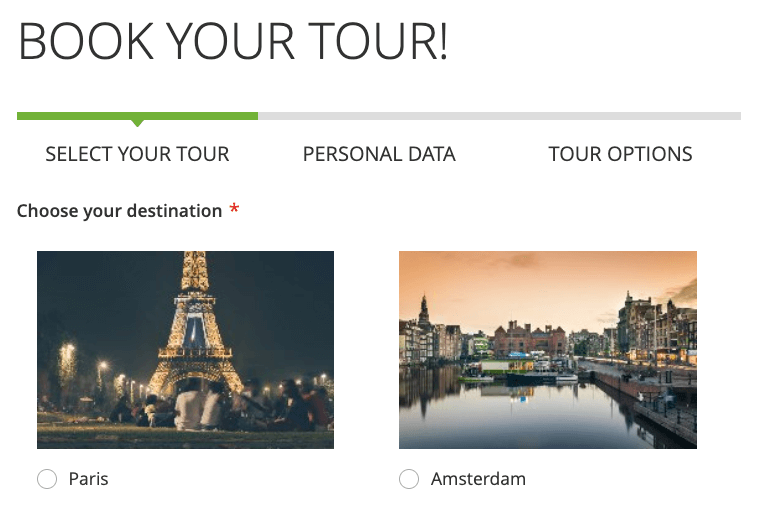This screenshot has width=765, height=510.
Task: Go to the TOUR OPTIONS step
Action: pyautogui.click(x=620, y=155)
